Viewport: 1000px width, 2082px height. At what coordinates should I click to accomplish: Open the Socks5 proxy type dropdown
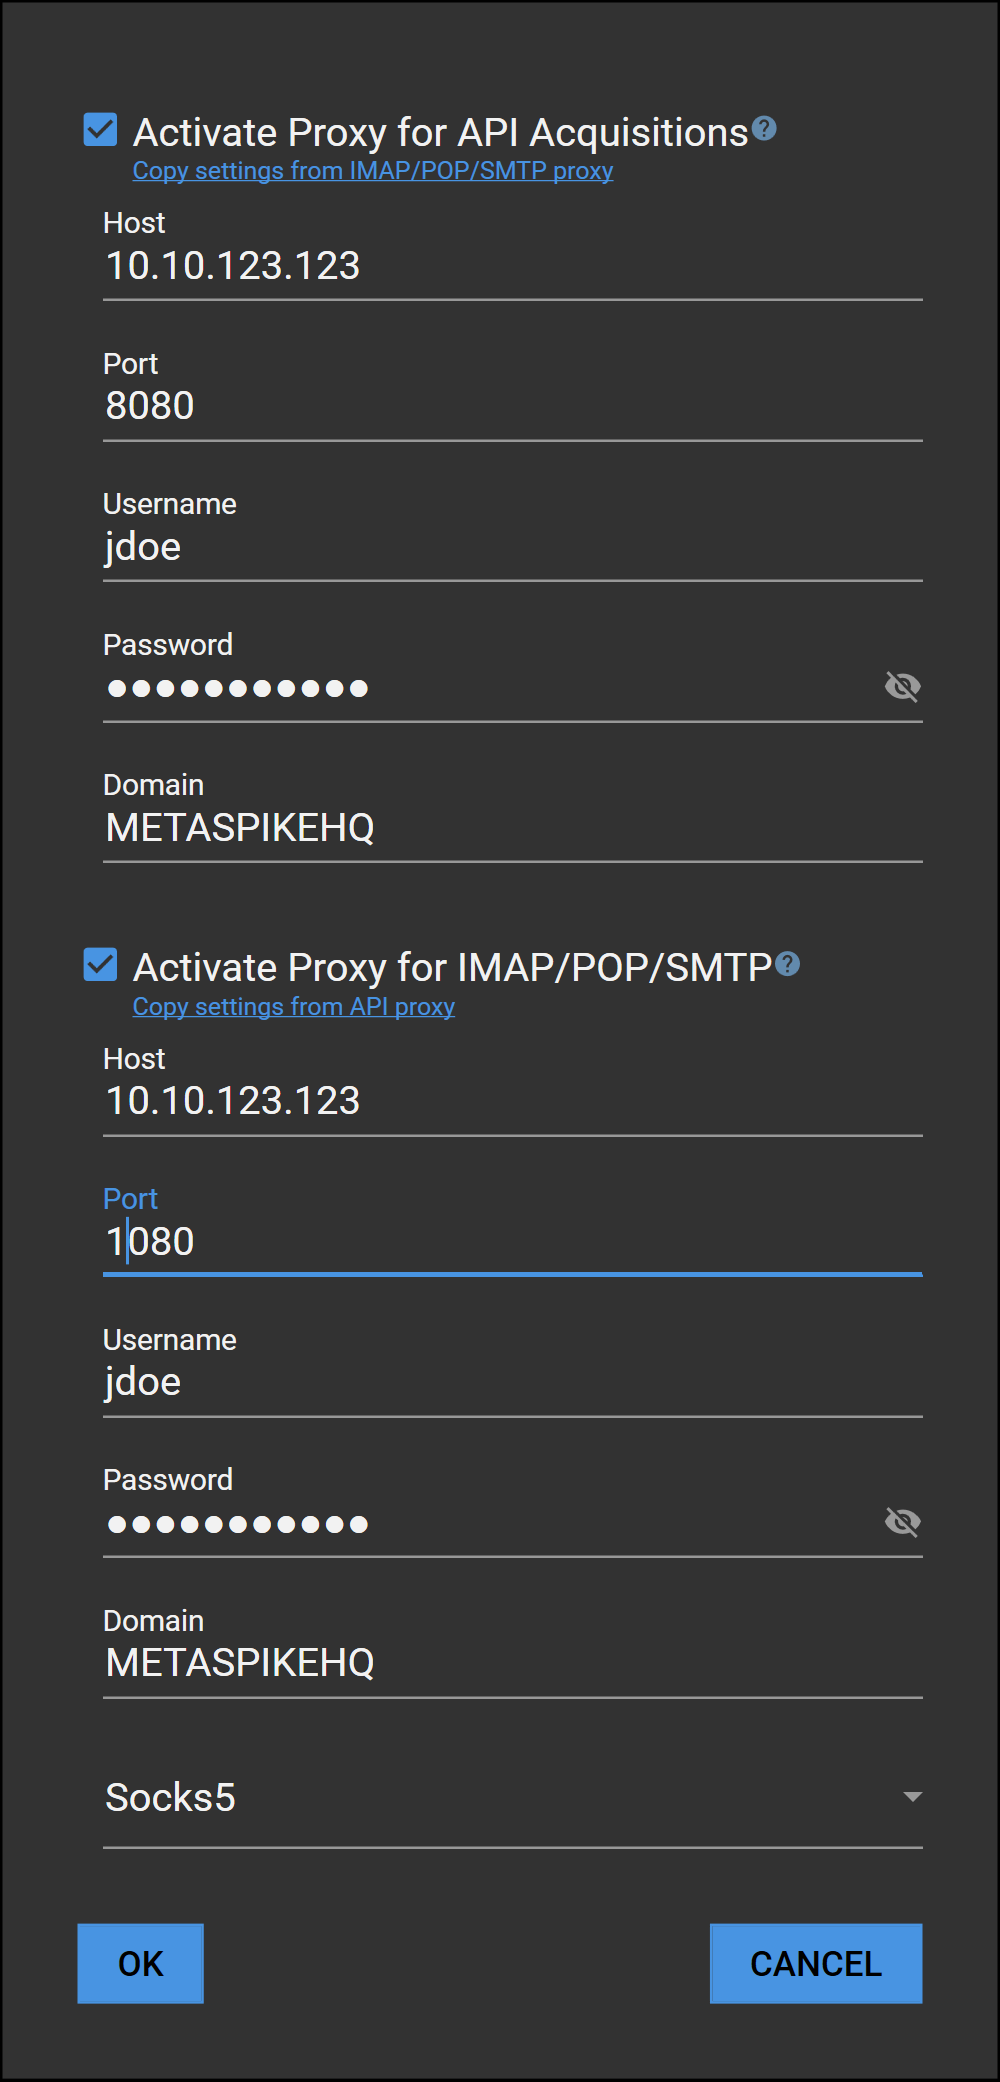click(x=512, y=1797)
